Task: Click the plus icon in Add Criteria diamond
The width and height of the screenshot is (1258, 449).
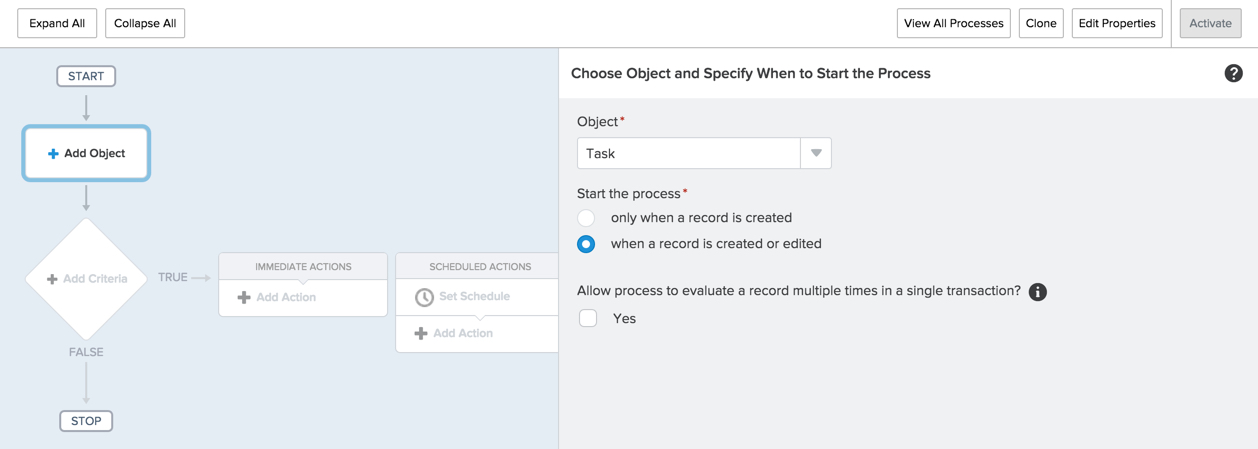Action: (x=52, y=279)
